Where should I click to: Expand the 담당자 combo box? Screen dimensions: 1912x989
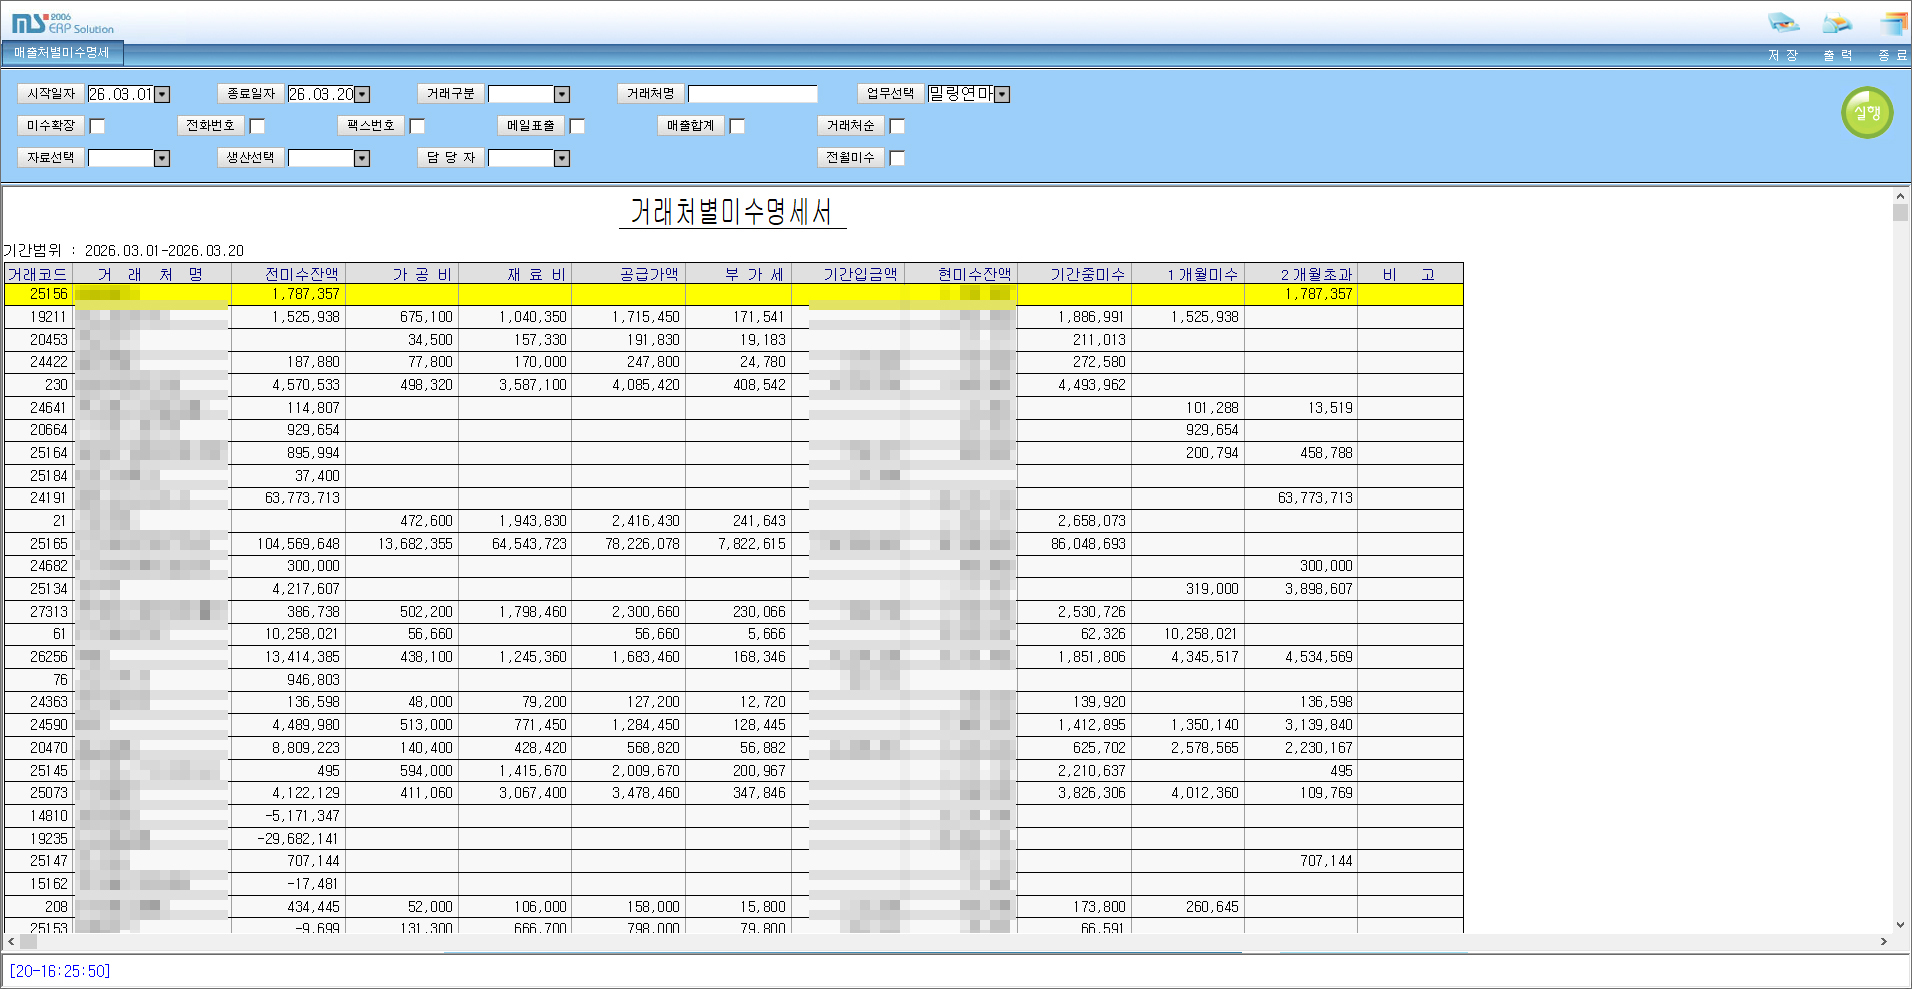pos(562,158)
